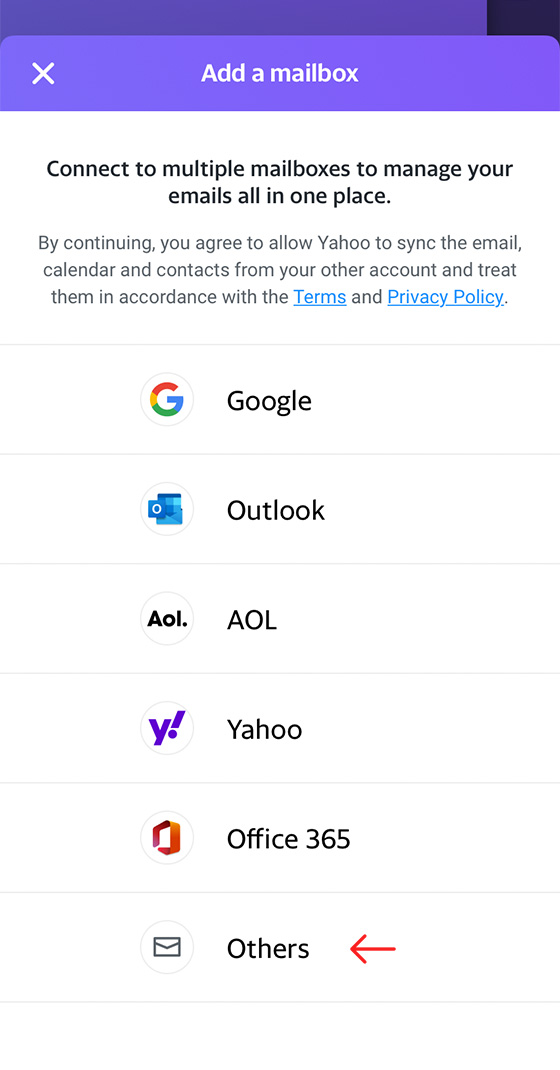Screen dimensions: 560x1070
Task: Open the Terms link
Action: [320, 298]
